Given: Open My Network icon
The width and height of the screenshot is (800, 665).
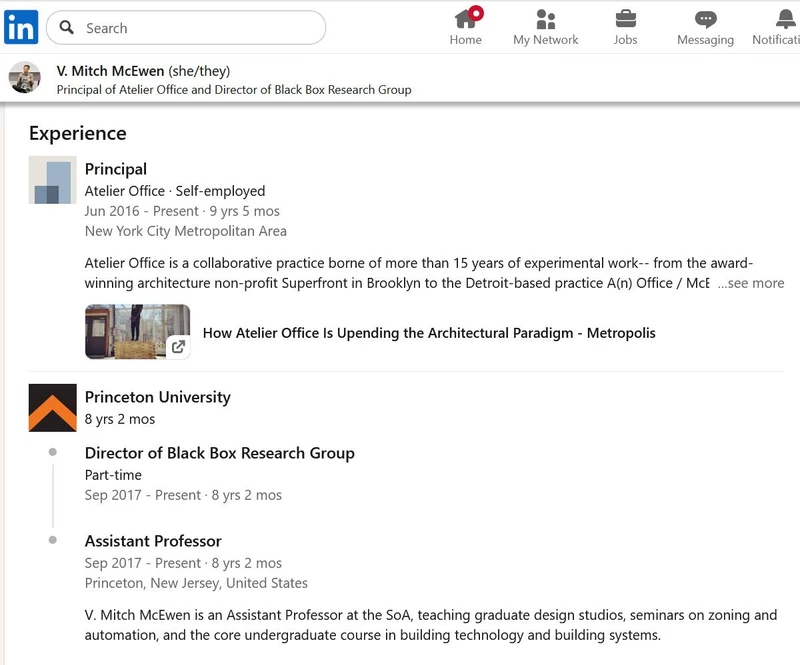Looking at the screenshot, I should (x=545, y=19).
